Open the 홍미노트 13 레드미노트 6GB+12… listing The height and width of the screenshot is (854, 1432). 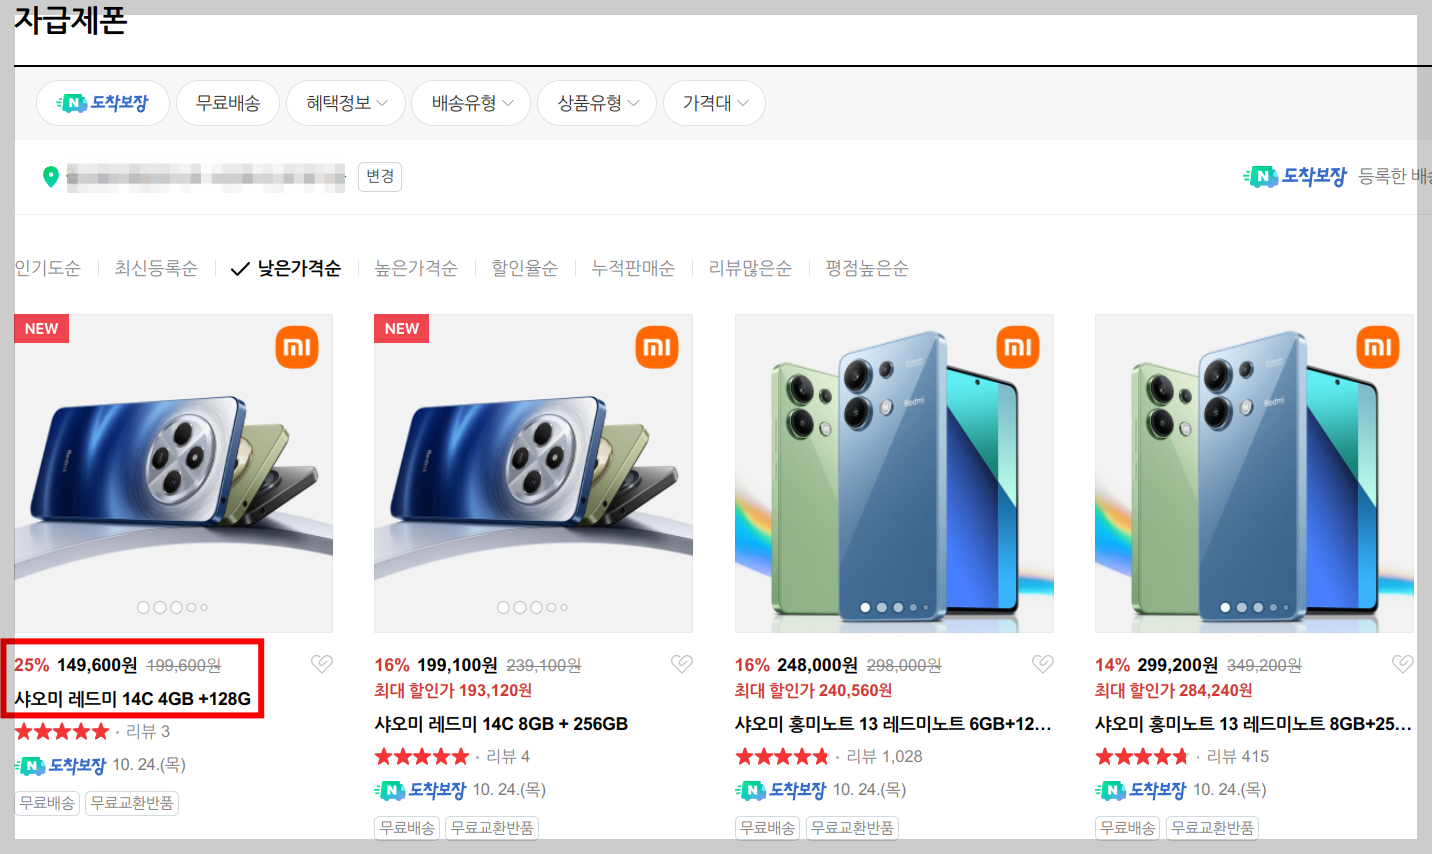click(893, 723)
